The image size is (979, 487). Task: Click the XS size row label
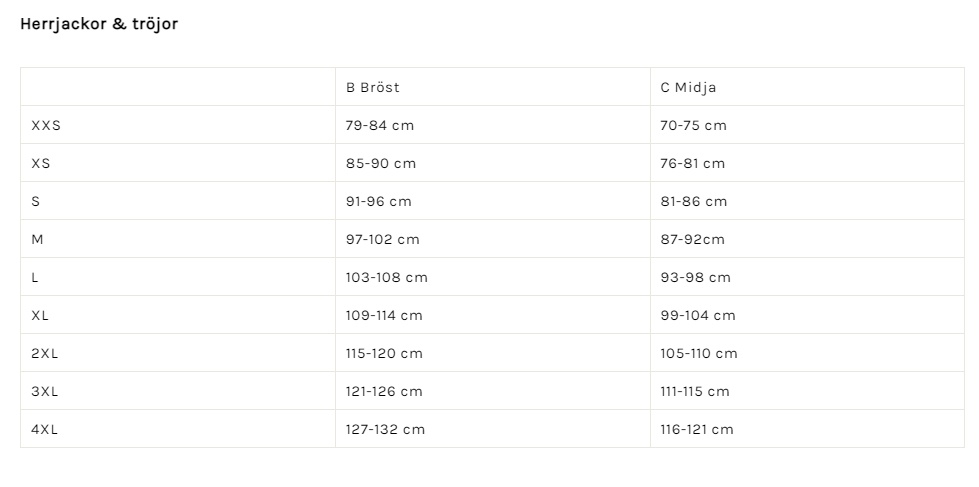41,163
